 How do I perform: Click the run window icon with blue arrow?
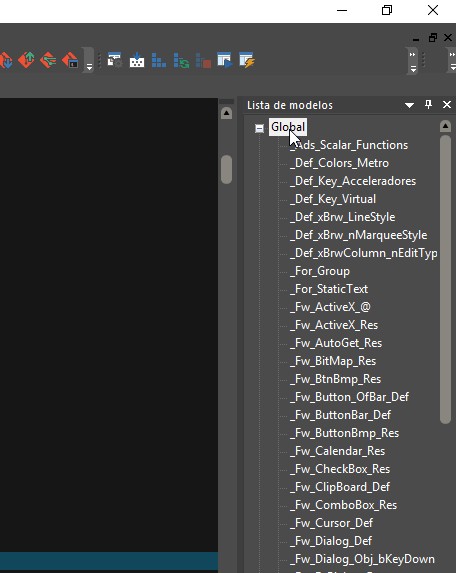(x=225, y=60)
